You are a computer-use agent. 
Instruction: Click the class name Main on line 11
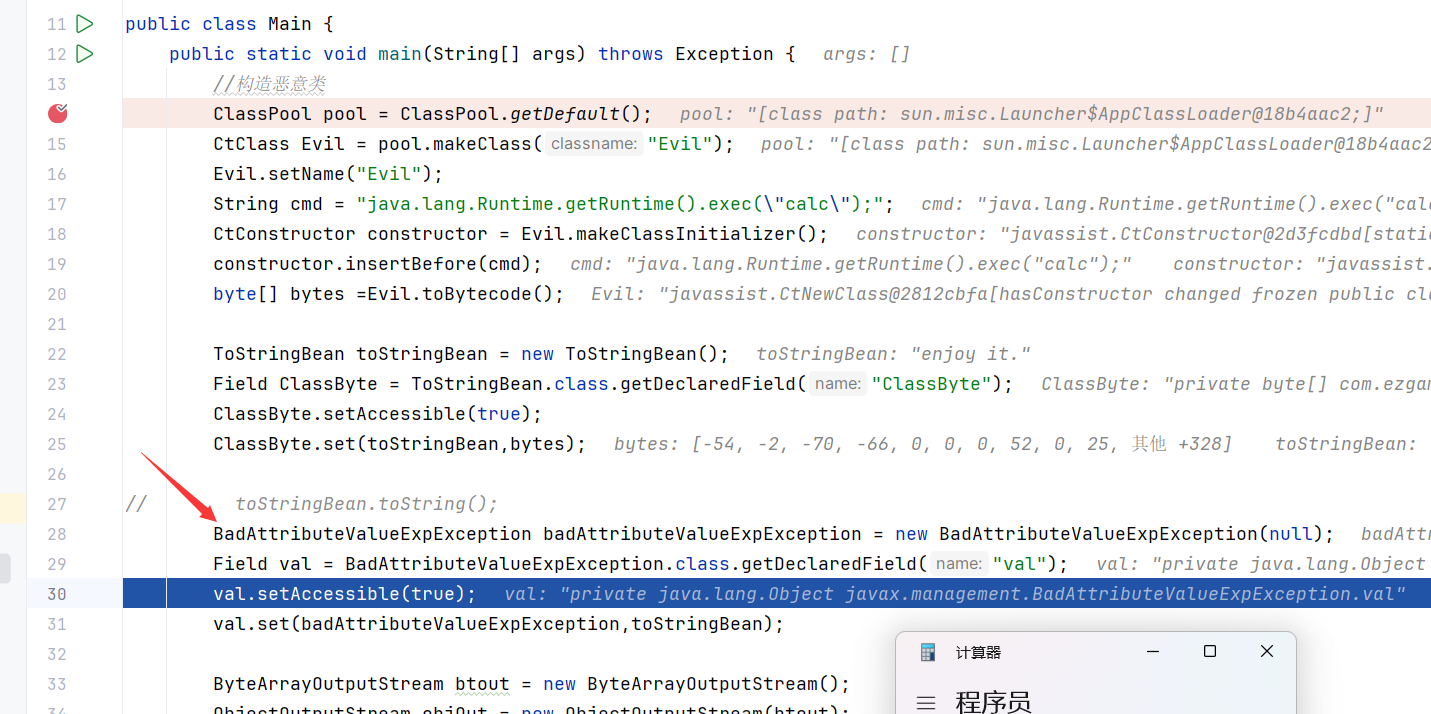[x=290, y=24]
